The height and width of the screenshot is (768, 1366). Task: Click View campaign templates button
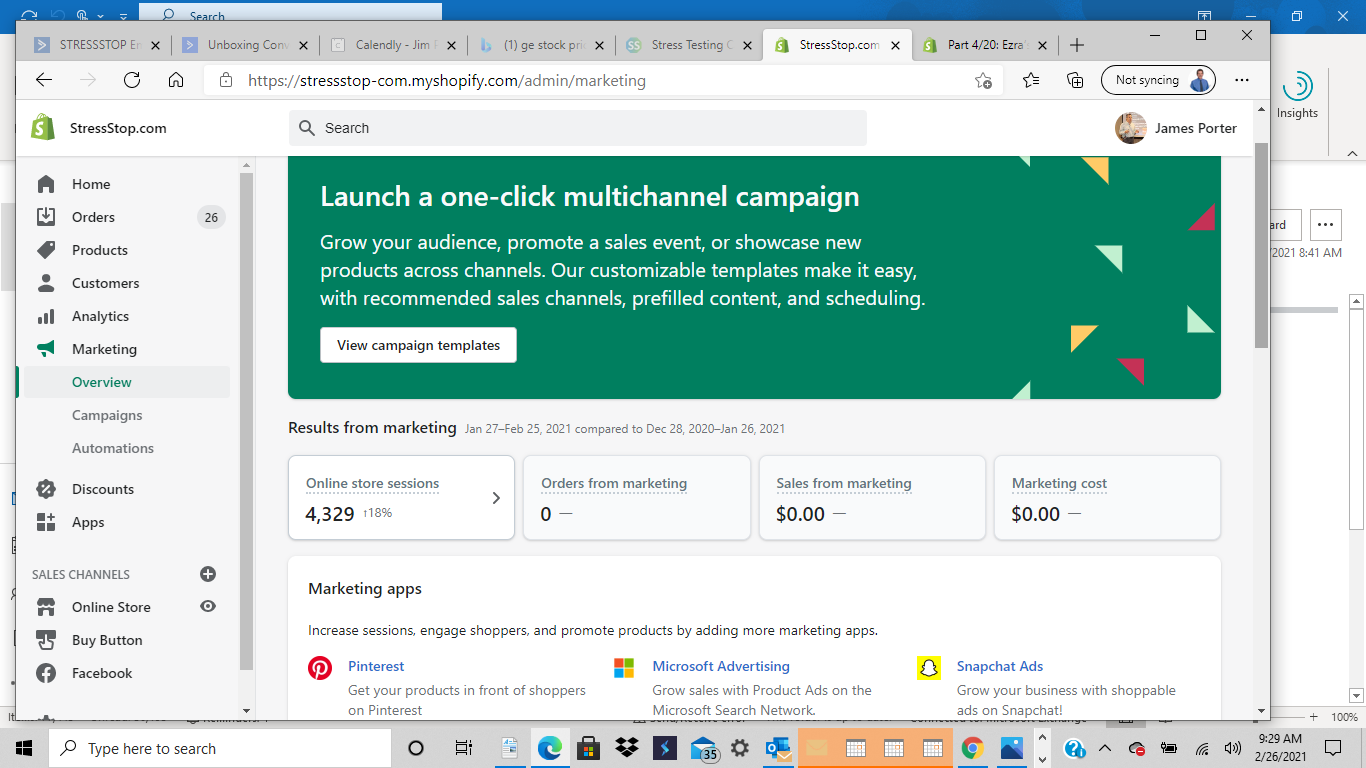(x=418, y=345)
